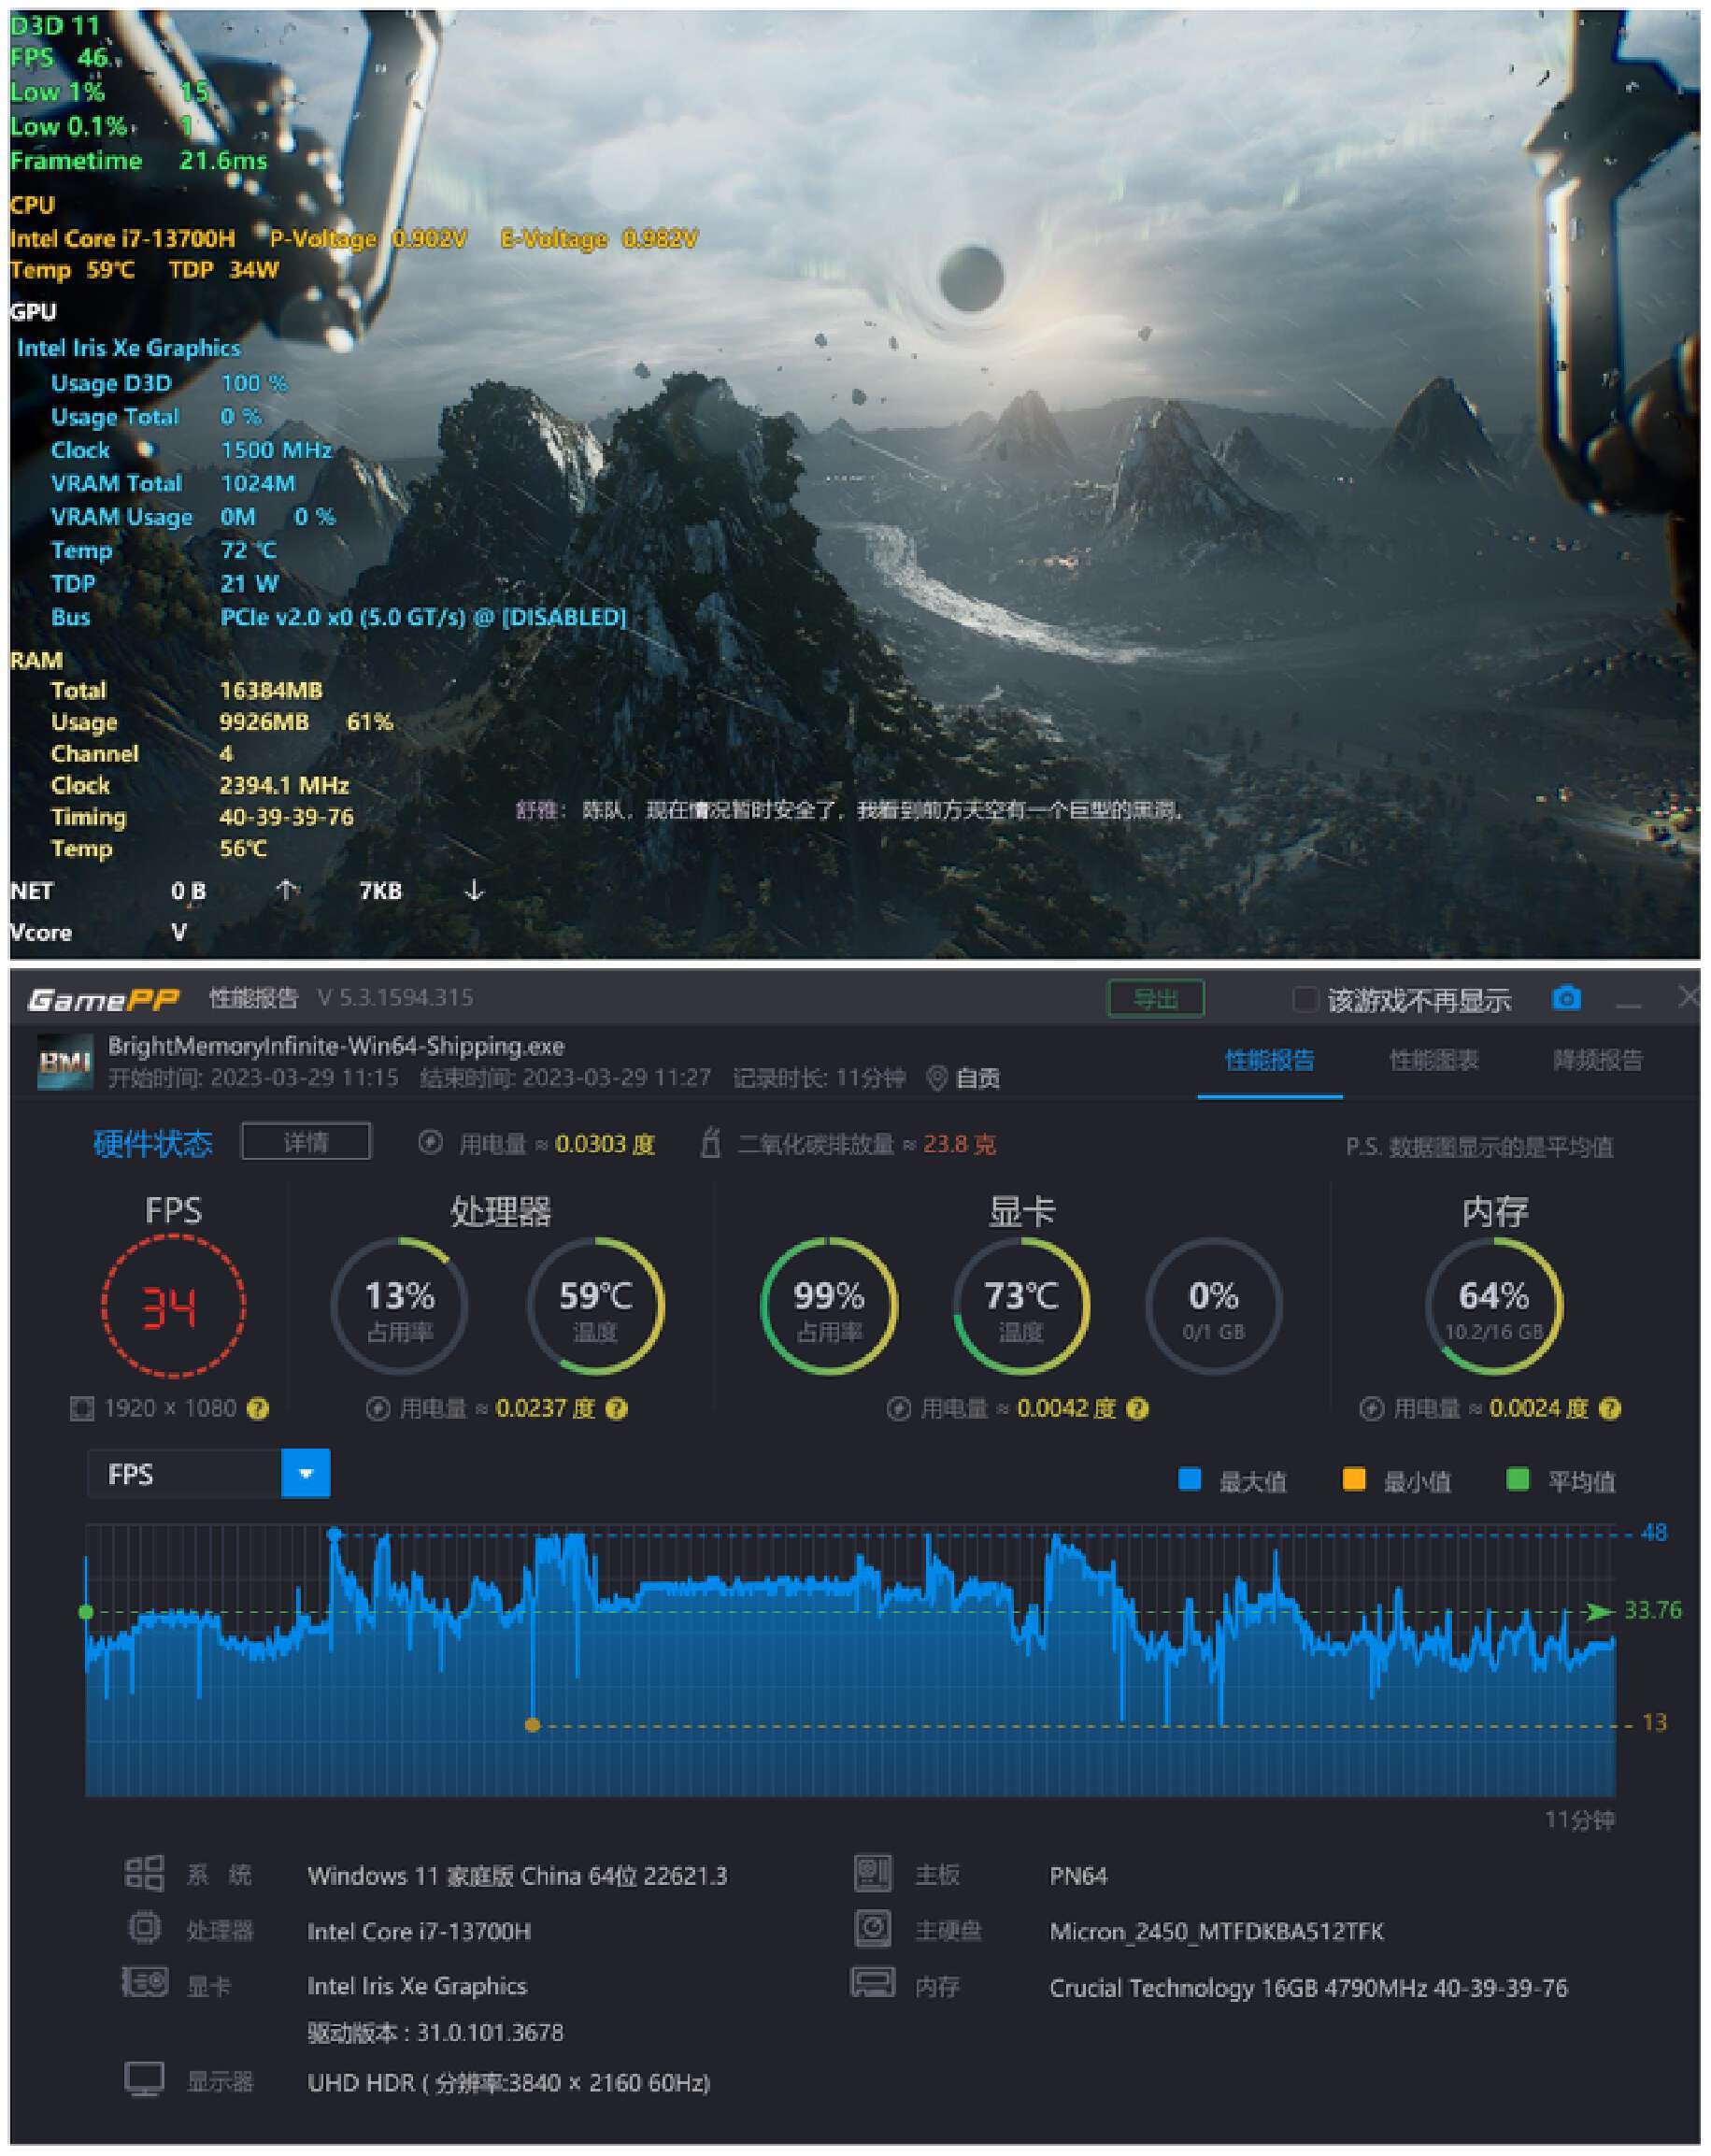Click the green 平均值 legend swatch
Image resolution: width=1711 pixels, height=2156 pixels.
click(1517, 1479)
